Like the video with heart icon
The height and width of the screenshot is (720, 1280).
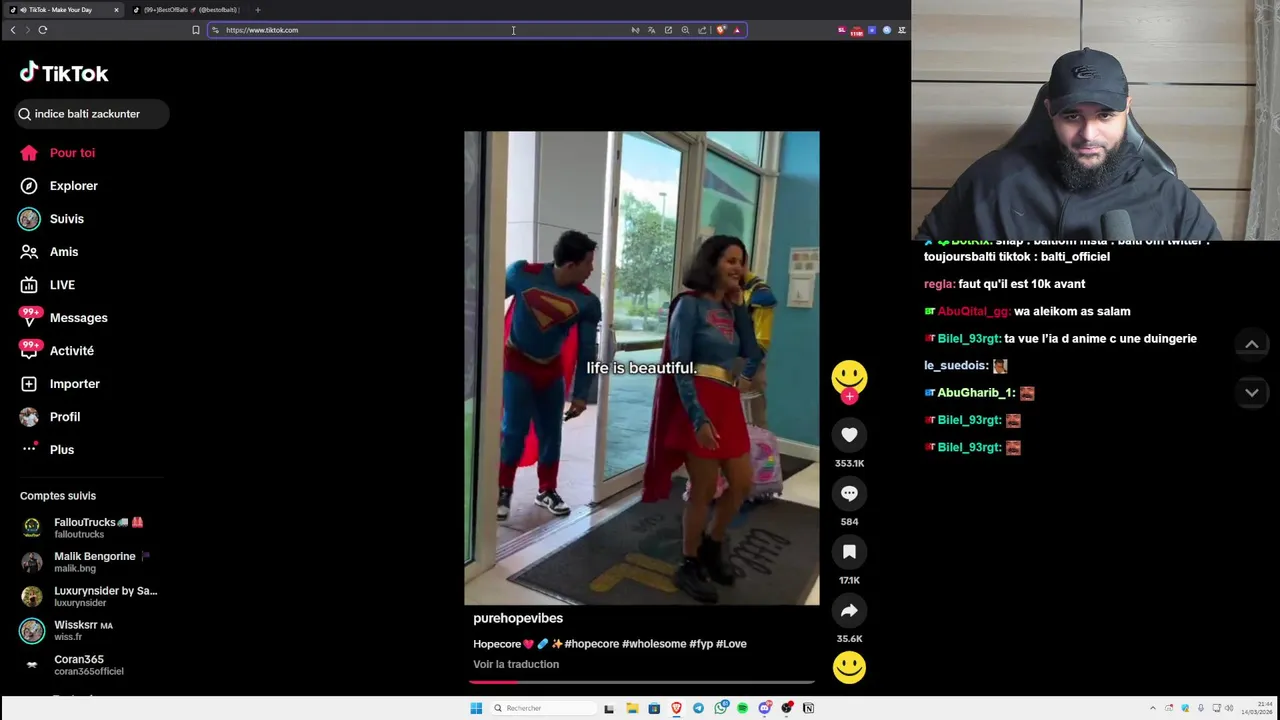point(849,435)
